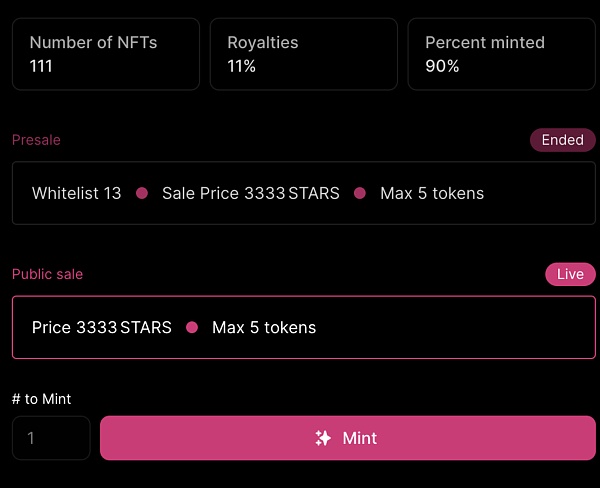The width and height of the screenshot is (600, 488).
Task: Click the pink Mint button
Action: (348, 438)
